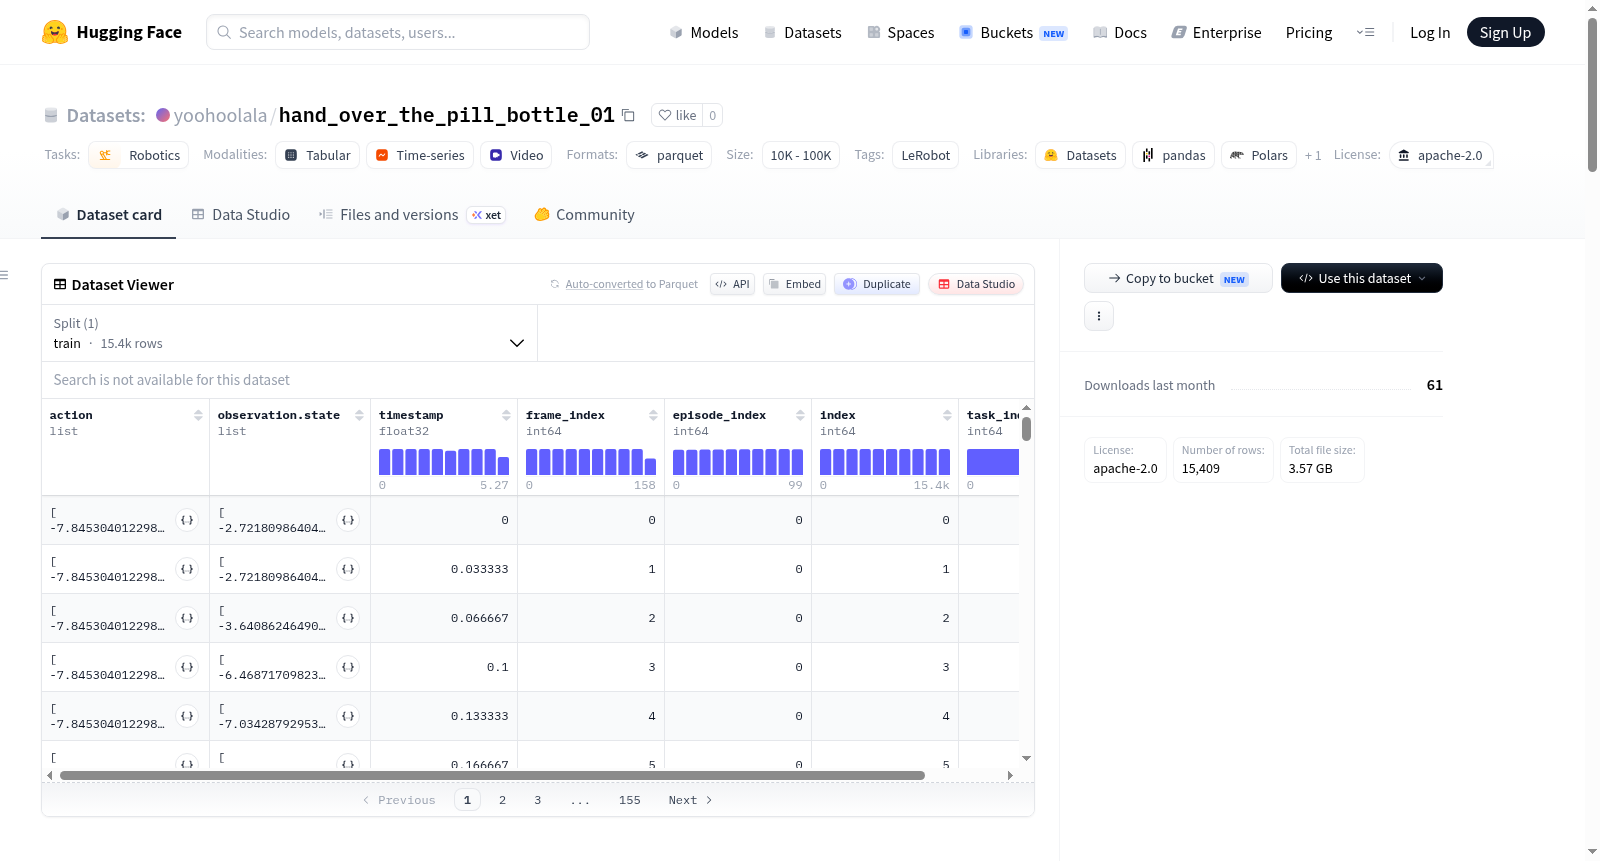1600x861 pixels.
Task: Open the Use this dataset dropdown
Action: tap(1362, 278)
